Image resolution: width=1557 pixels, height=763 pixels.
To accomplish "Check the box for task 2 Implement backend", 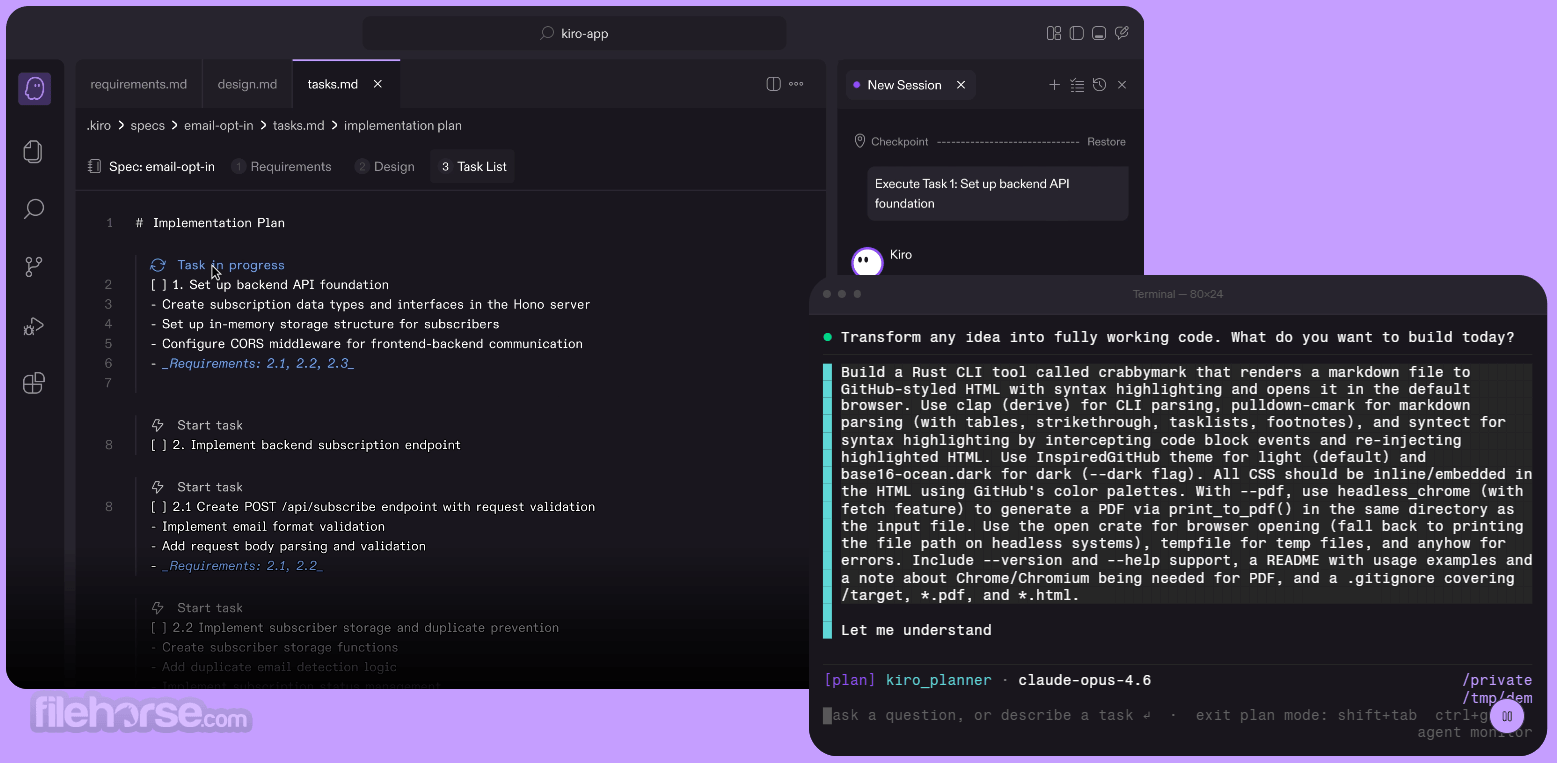I will pyautogui.click(x=159, y=445).
